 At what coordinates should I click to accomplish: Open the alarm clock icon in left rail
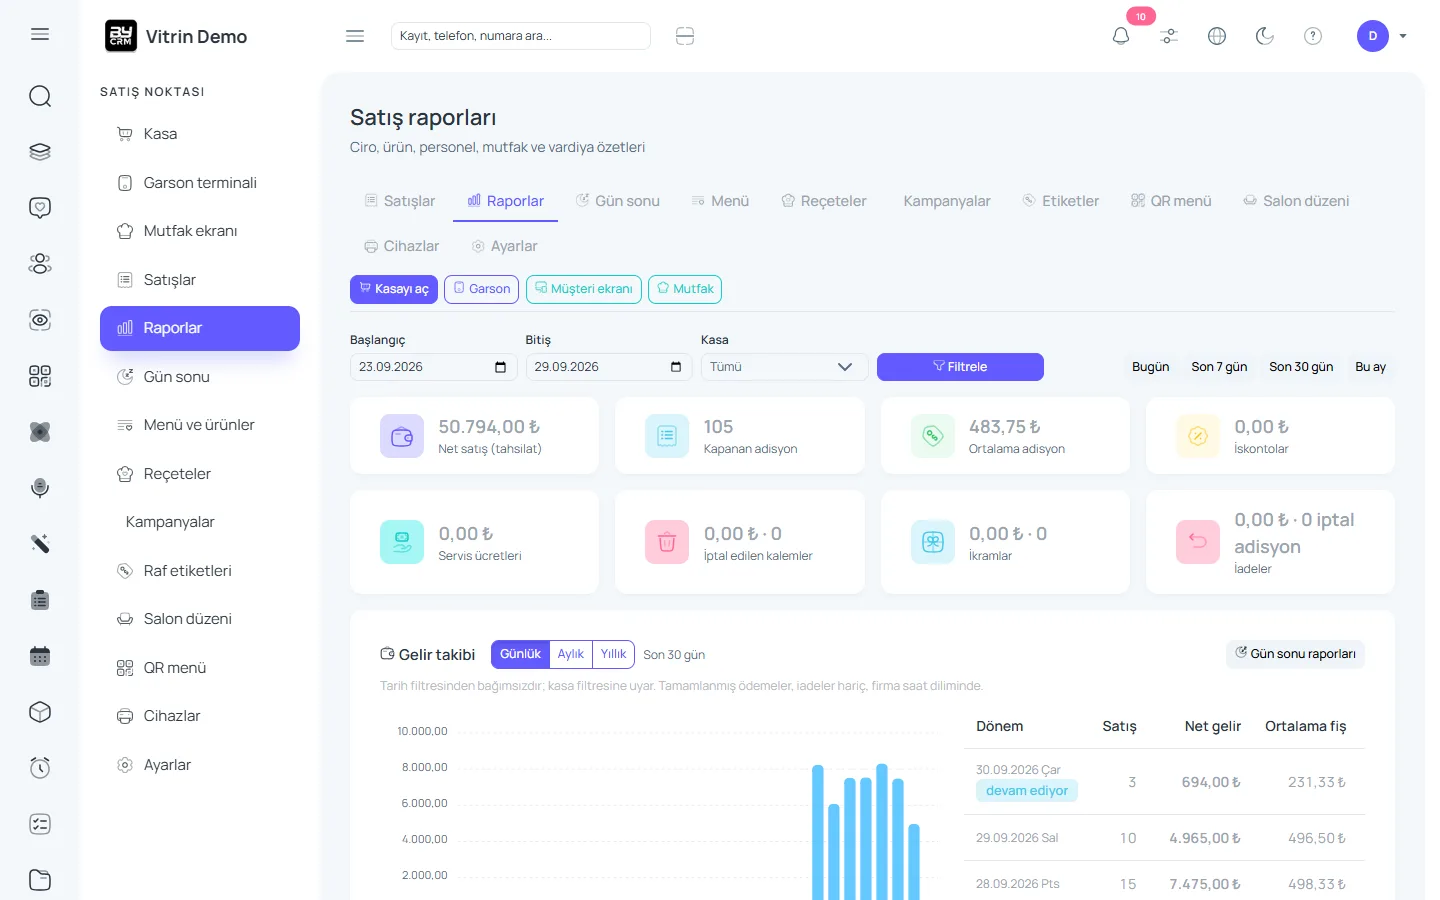point(40,768)
